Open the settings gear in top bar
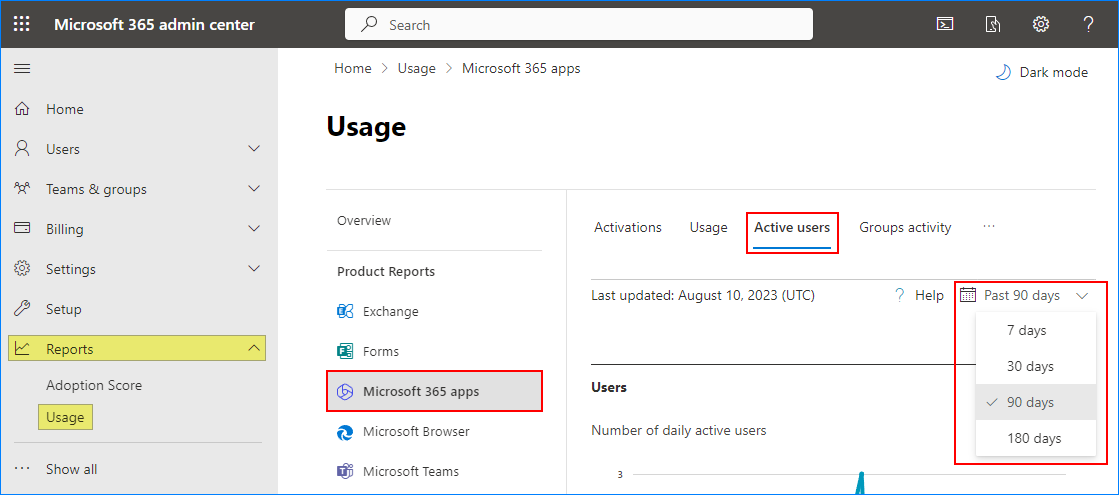Screen dimensions: 1119x495 (x=1040, y=24)
